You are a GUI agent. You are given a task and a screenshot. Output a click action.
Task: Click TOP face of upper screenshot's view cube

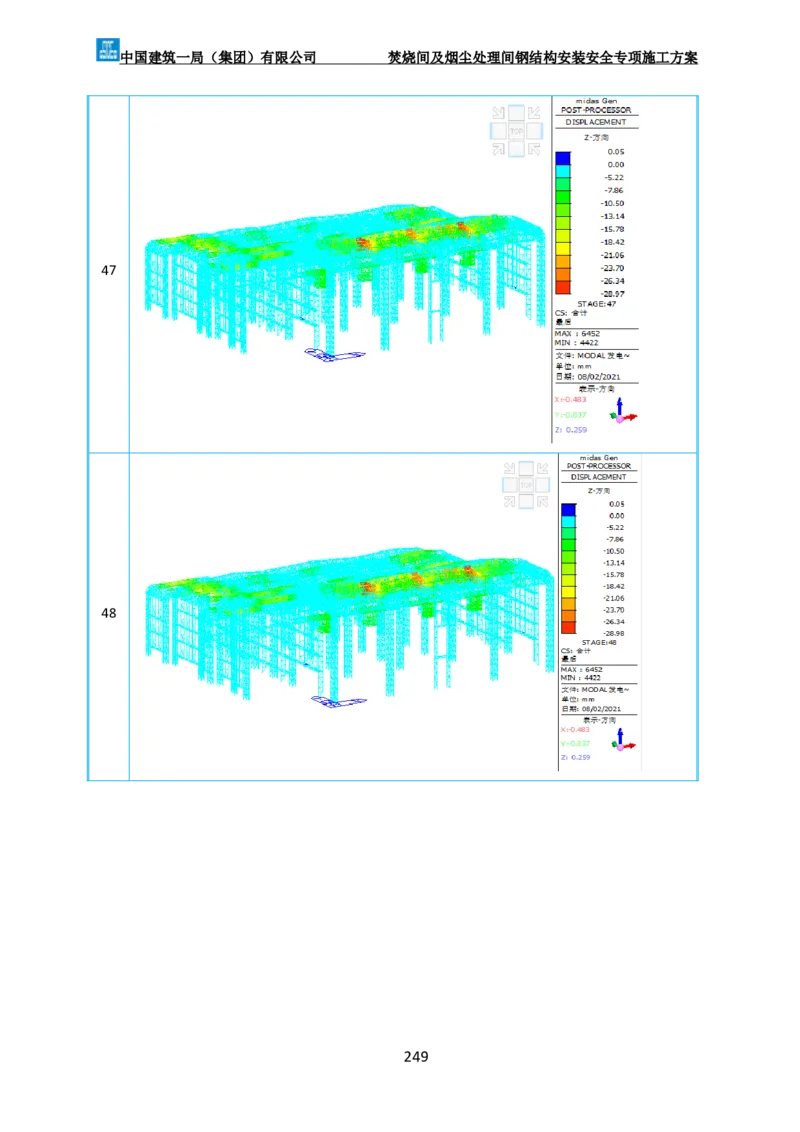[x=516, y=131]
